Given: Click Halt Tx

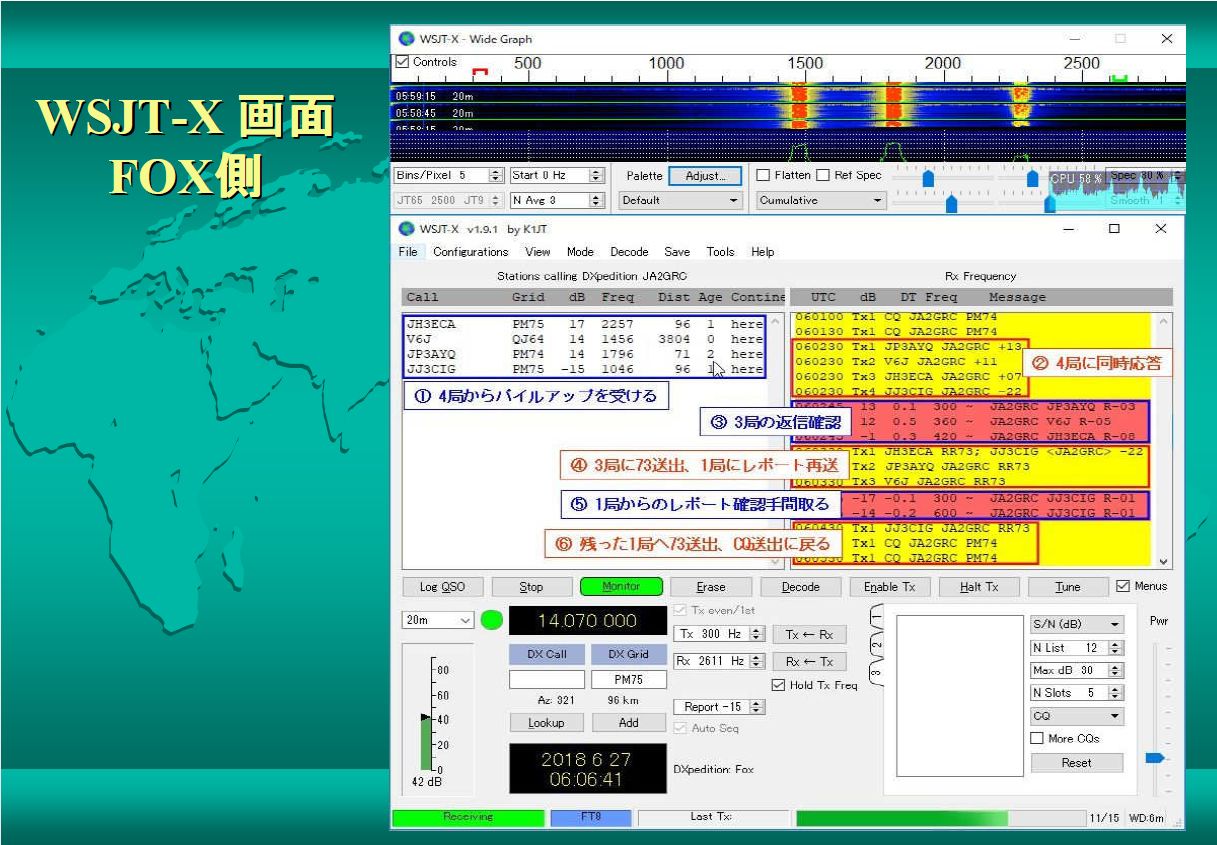Looking at the screenshot, I should 979,587.
